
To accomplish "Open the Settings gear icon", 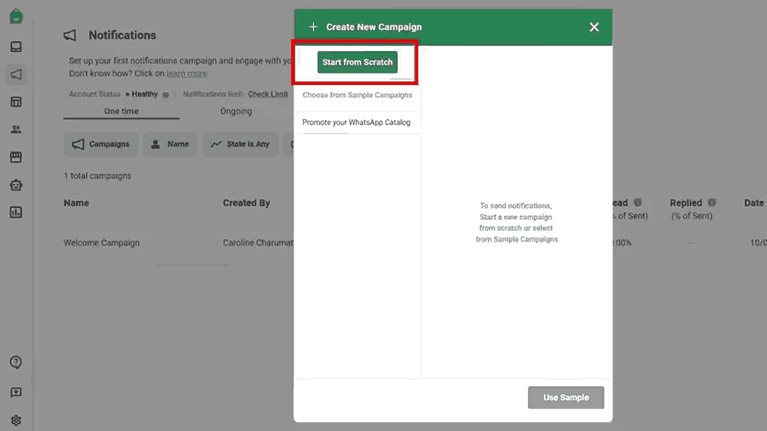I will click(16, 420).
